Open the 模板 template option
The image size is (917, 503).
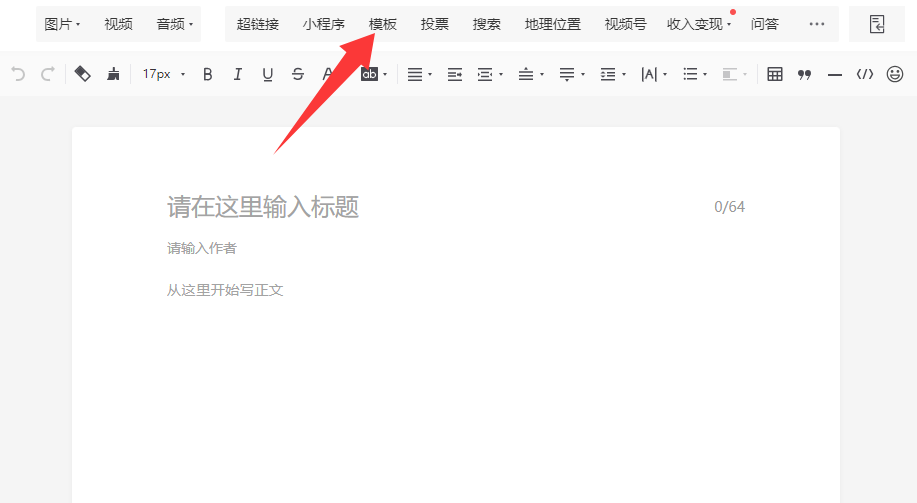(x=382, y=24)
